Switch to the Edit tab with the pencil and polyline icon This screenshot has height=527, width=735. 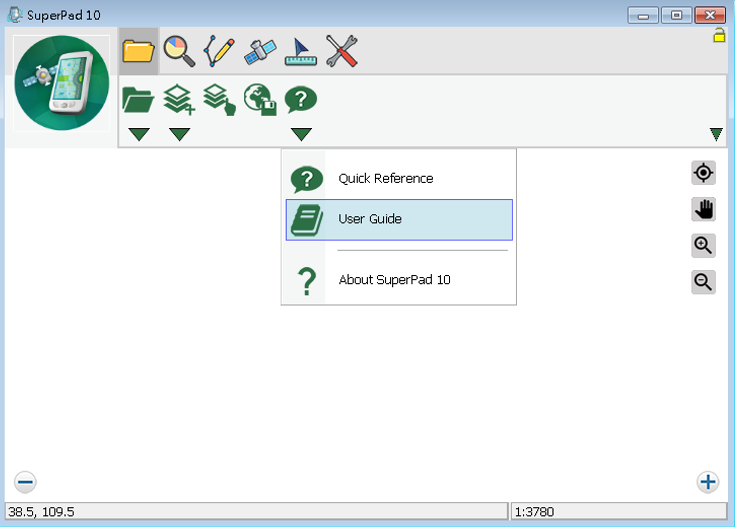219,51
